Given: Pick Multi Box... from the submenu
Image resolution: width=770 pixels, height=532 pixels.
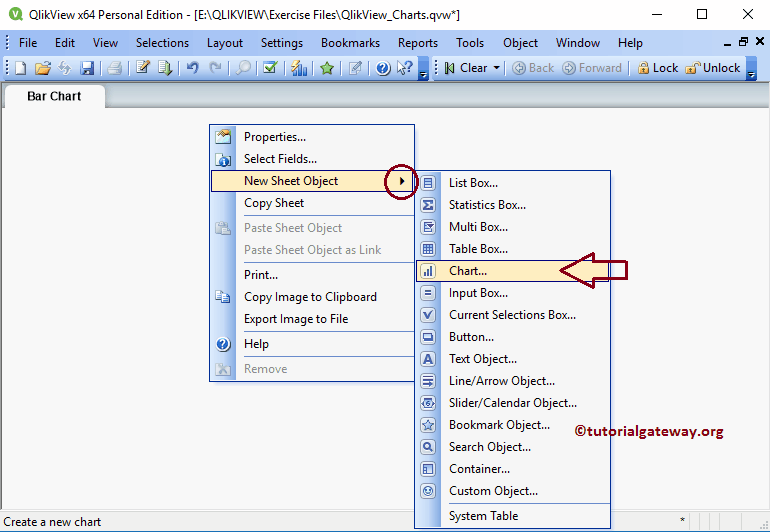Looking at the screenshot, I should [x=513, y=227].
